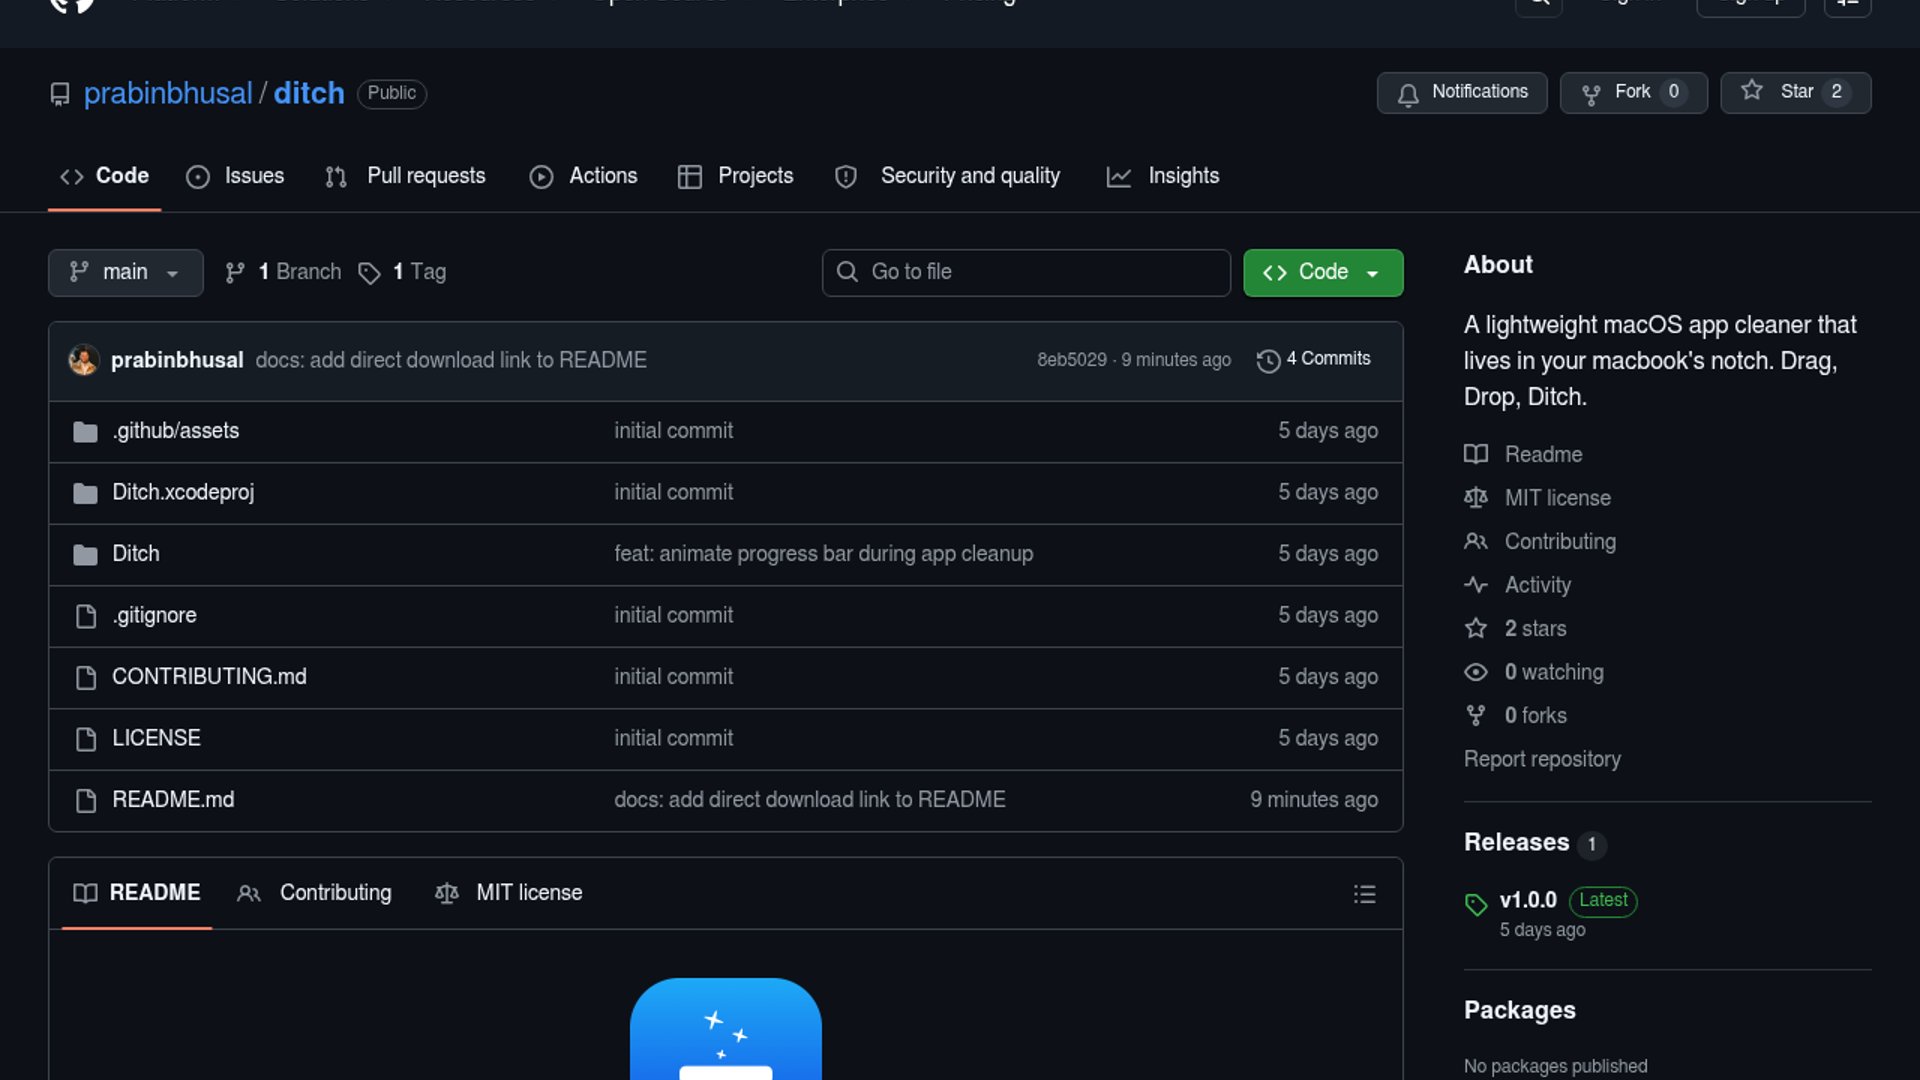The image size is (1920, 1080).
Task: Open the .github/assets folder
Action: pyautogui.click(x=175, y=431)
